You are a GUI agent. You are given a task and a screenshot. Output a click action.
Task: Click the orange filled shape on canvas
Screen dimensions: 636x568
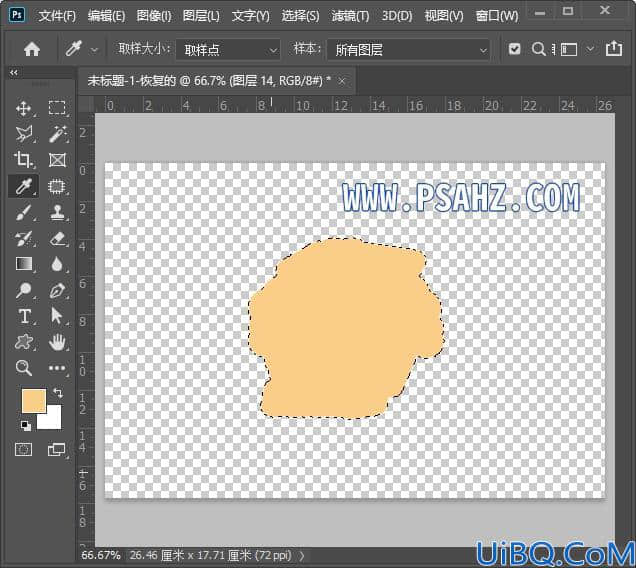pos(345,329)
